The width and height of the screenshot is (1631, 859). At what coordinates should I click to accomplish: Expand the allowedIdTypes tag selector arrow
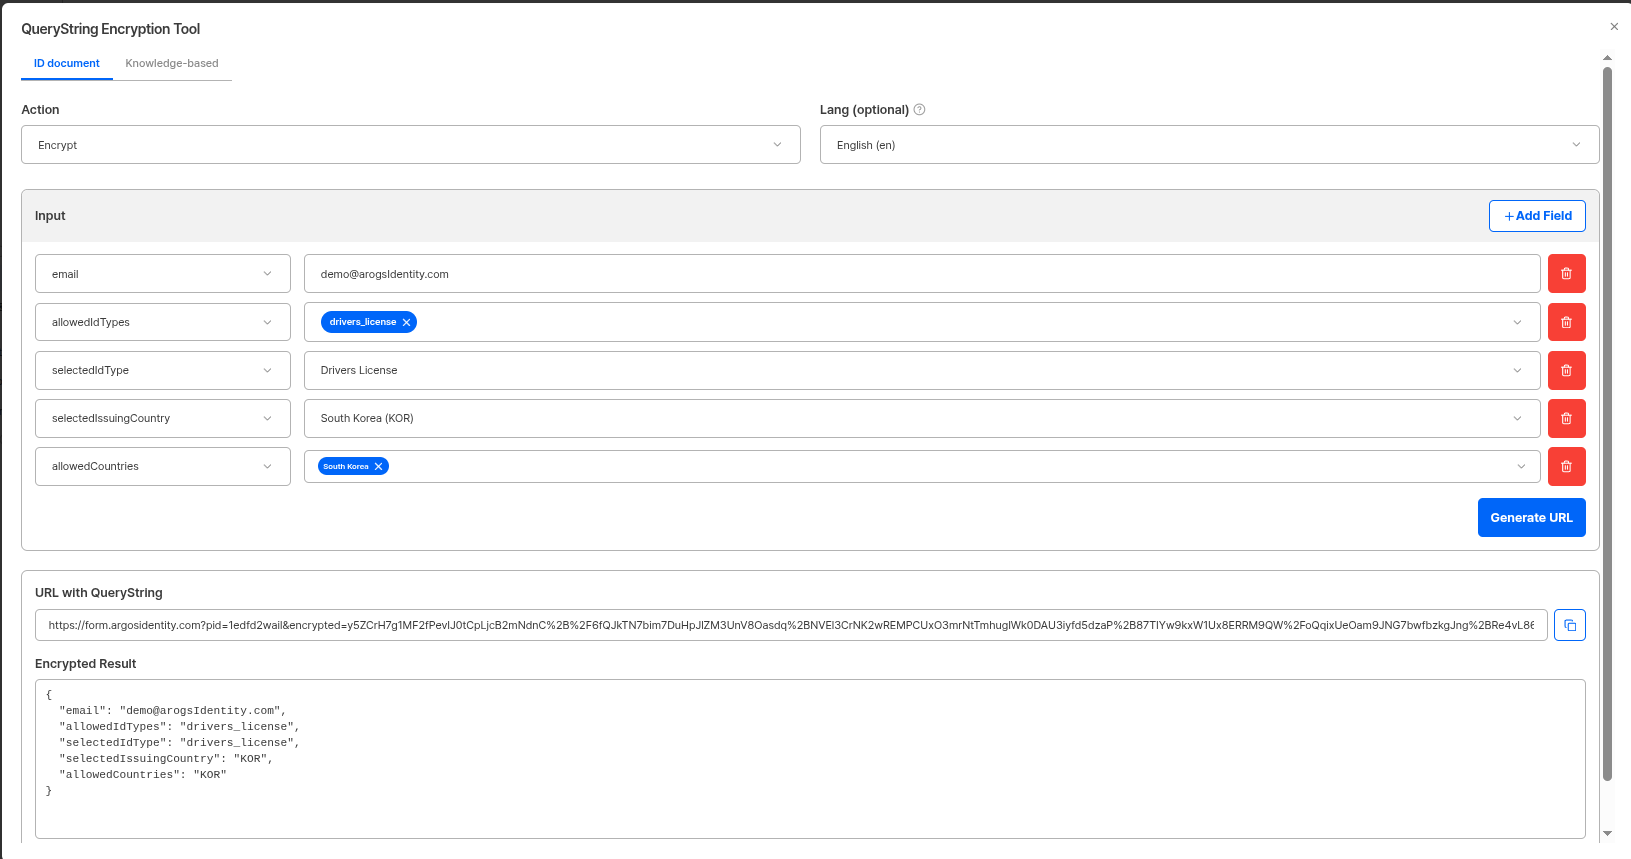click(1517, 322)
